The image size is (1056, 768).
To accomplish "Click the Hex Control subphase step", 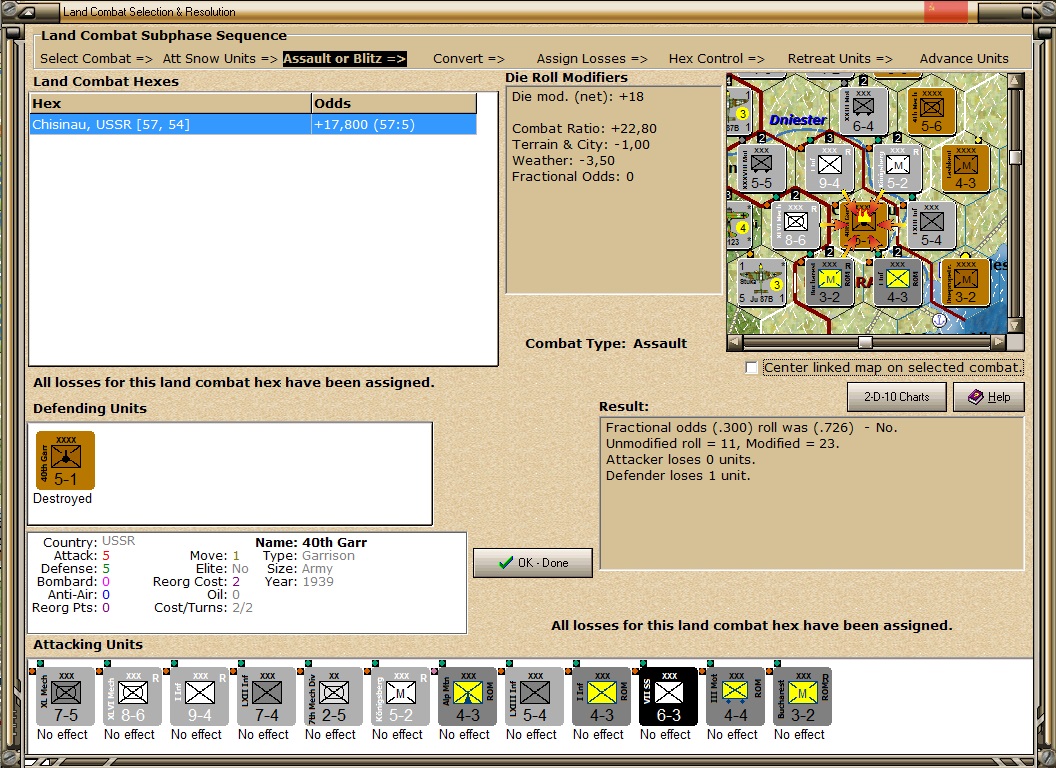I will pyautogui.click(x=717, y=59).
